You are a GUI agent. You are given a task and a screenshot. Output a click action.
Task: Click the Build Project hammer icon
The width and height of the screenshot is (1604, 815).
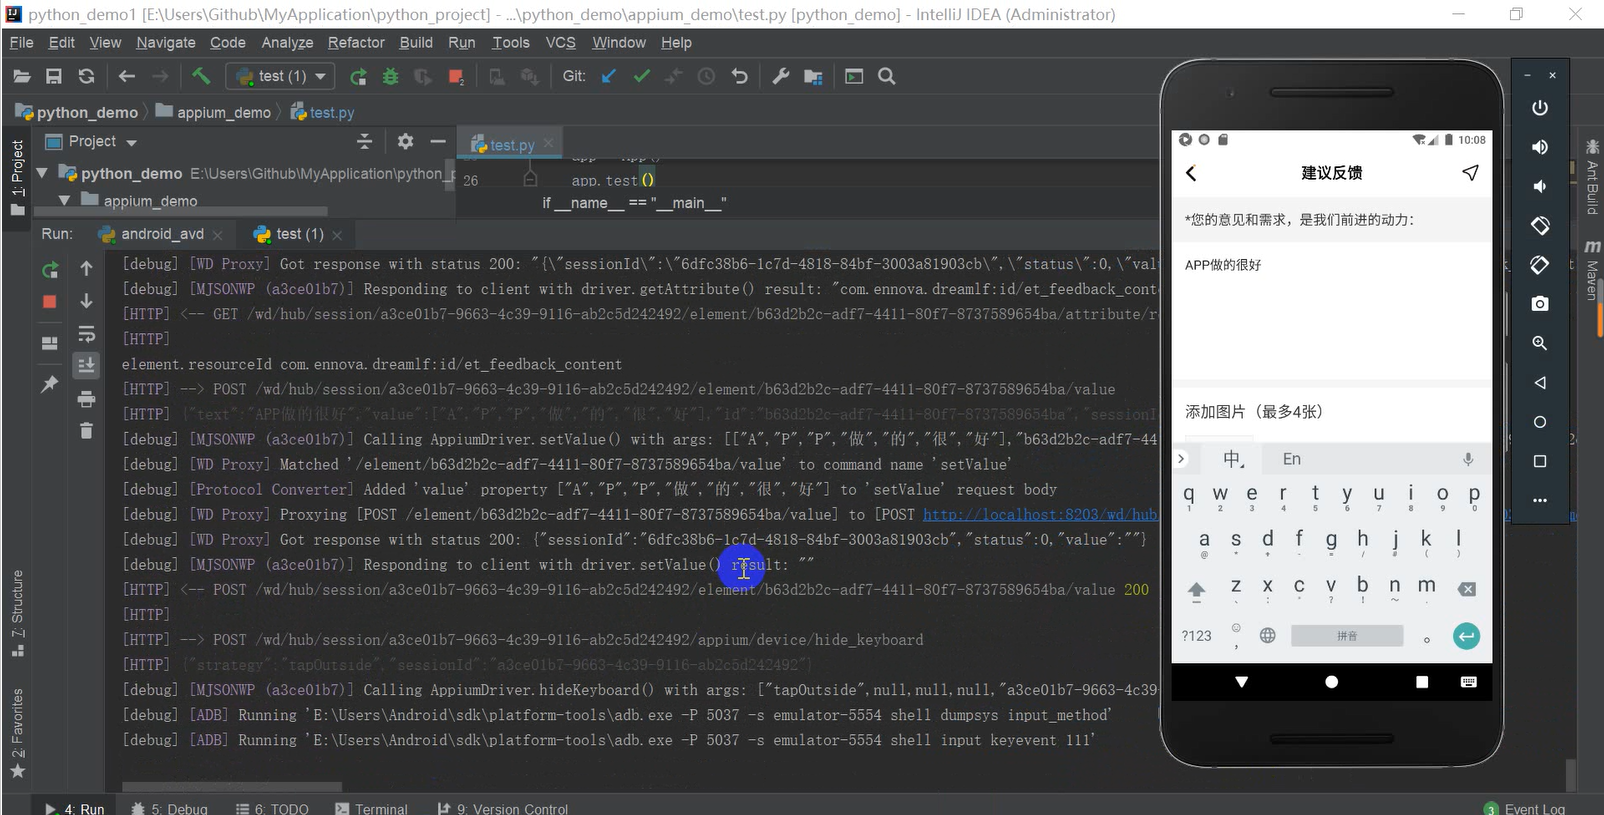click(201, 76)
